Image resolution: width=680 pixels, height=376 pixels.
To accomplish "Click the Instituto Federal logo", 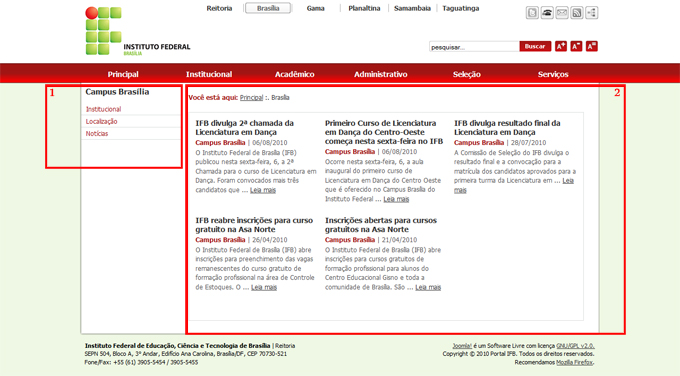I will click(x=137, y=31).
